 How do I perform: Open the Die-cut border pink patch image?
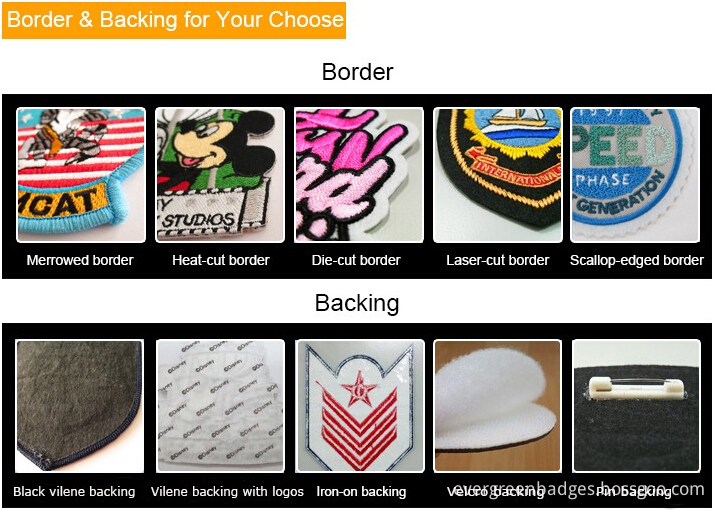359,175
